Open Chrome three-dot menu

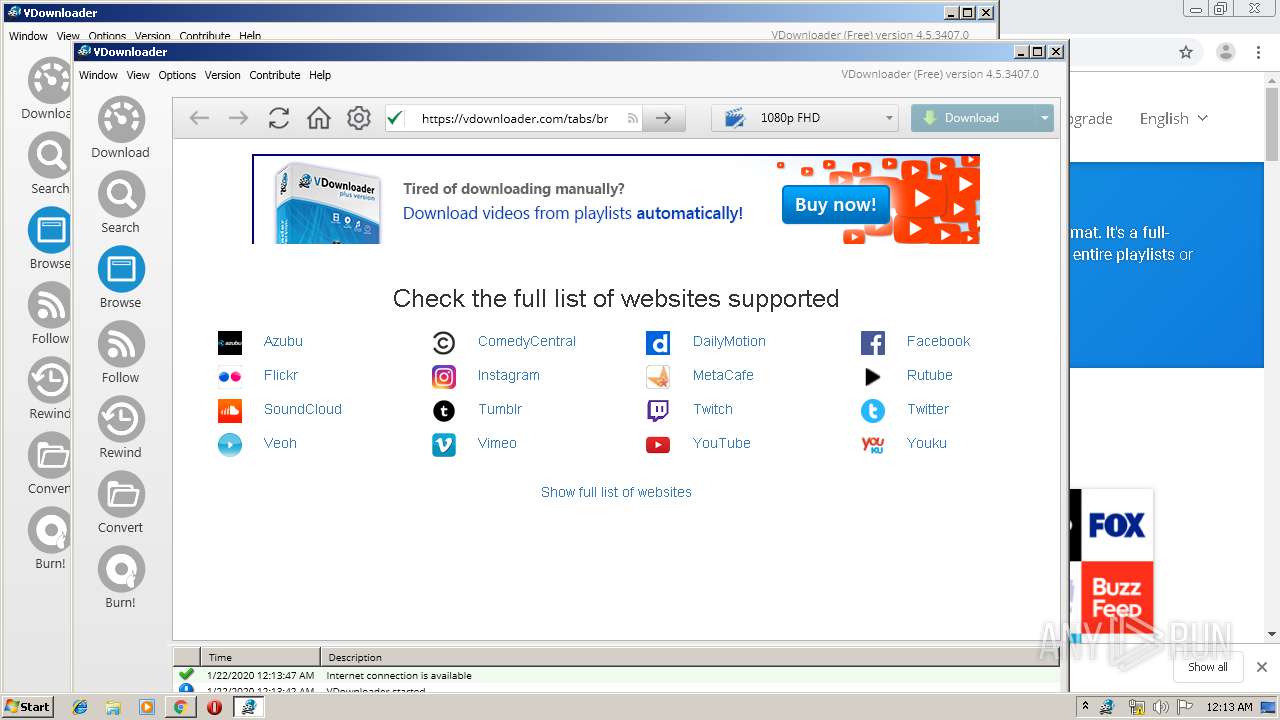click(x=1259, y=52)
